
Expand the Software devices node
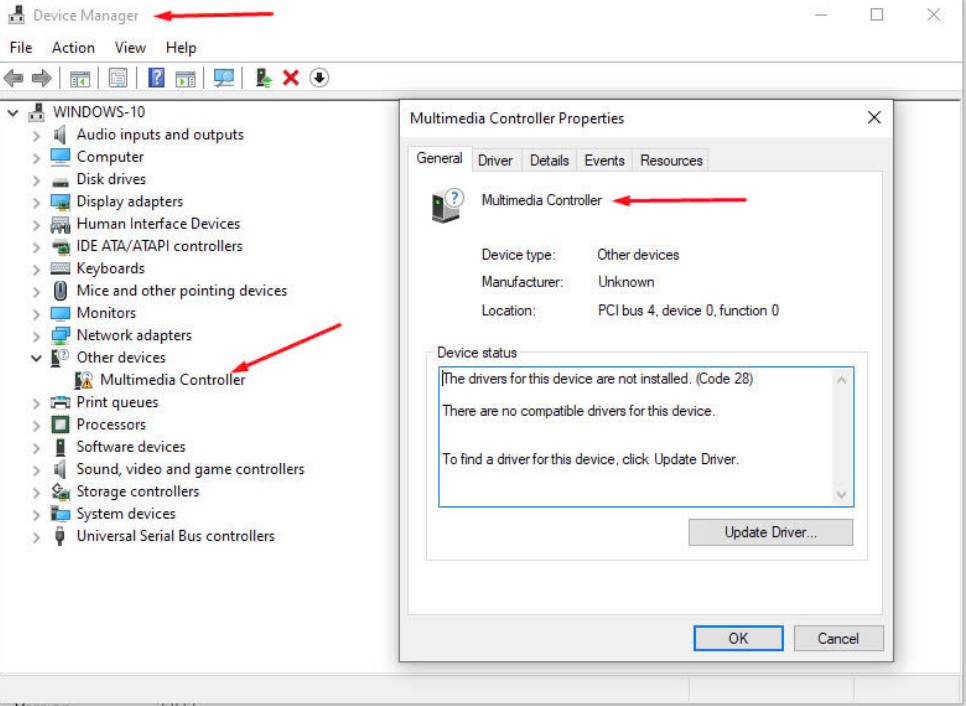tap(36, 447)
